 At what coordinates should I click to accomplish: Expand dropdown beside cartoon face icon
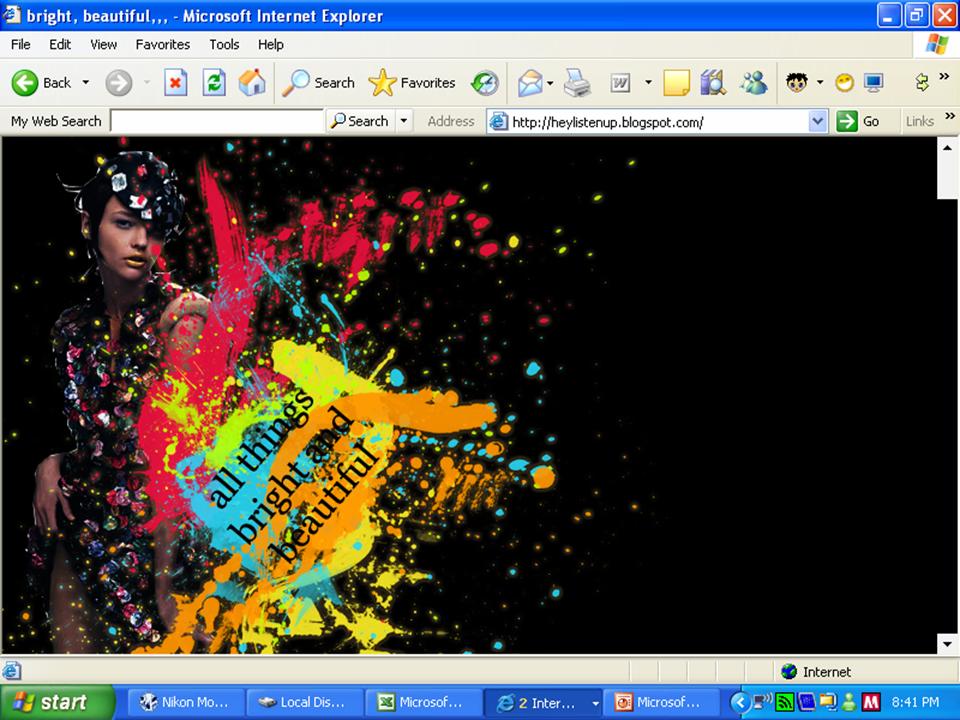click(820, 83)
